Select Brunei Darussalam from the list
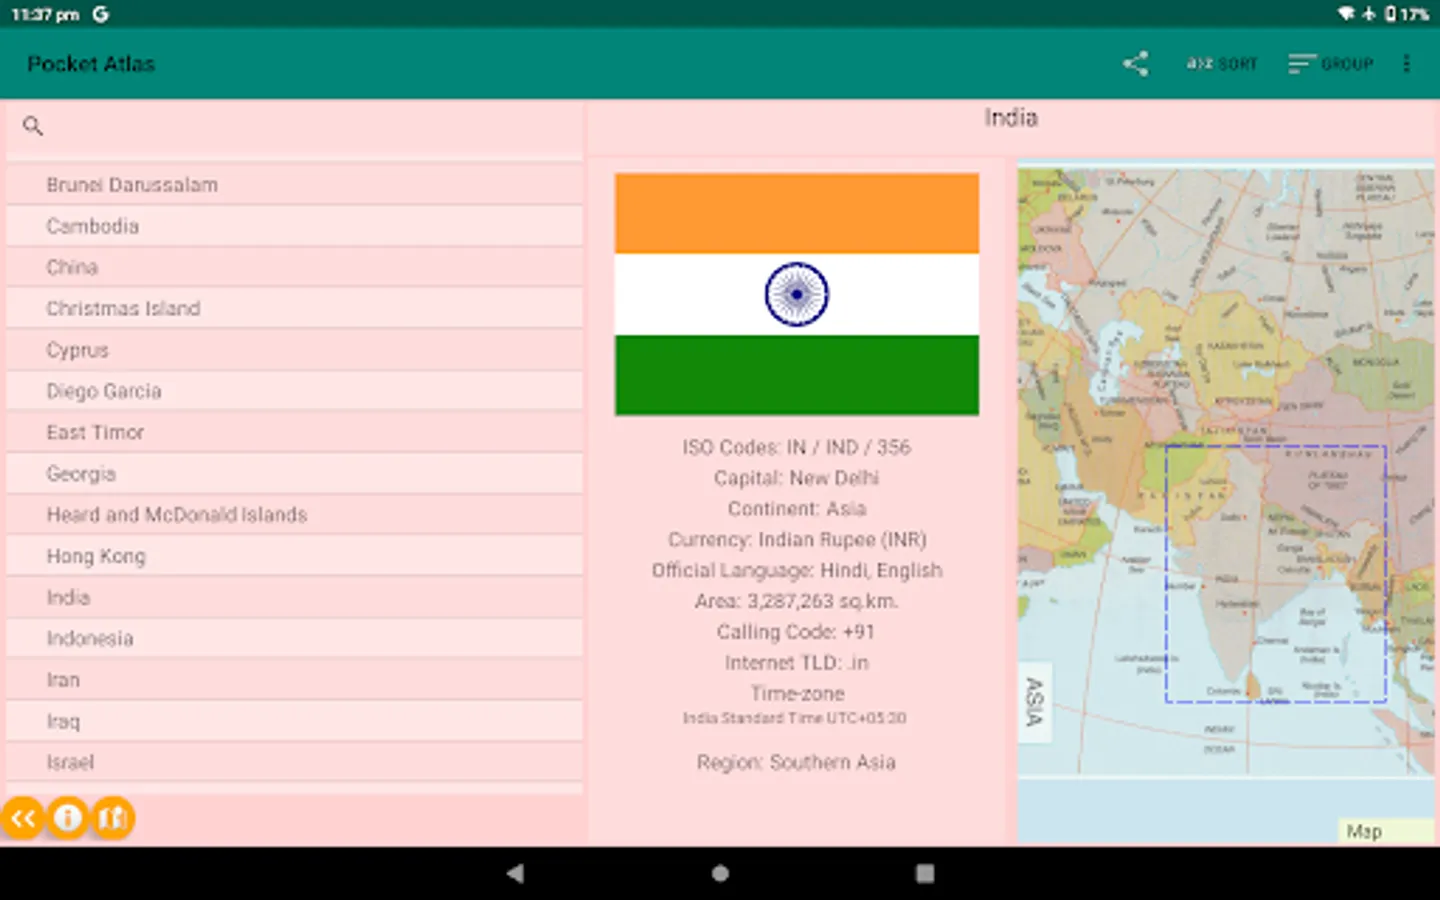 [295, 185]
